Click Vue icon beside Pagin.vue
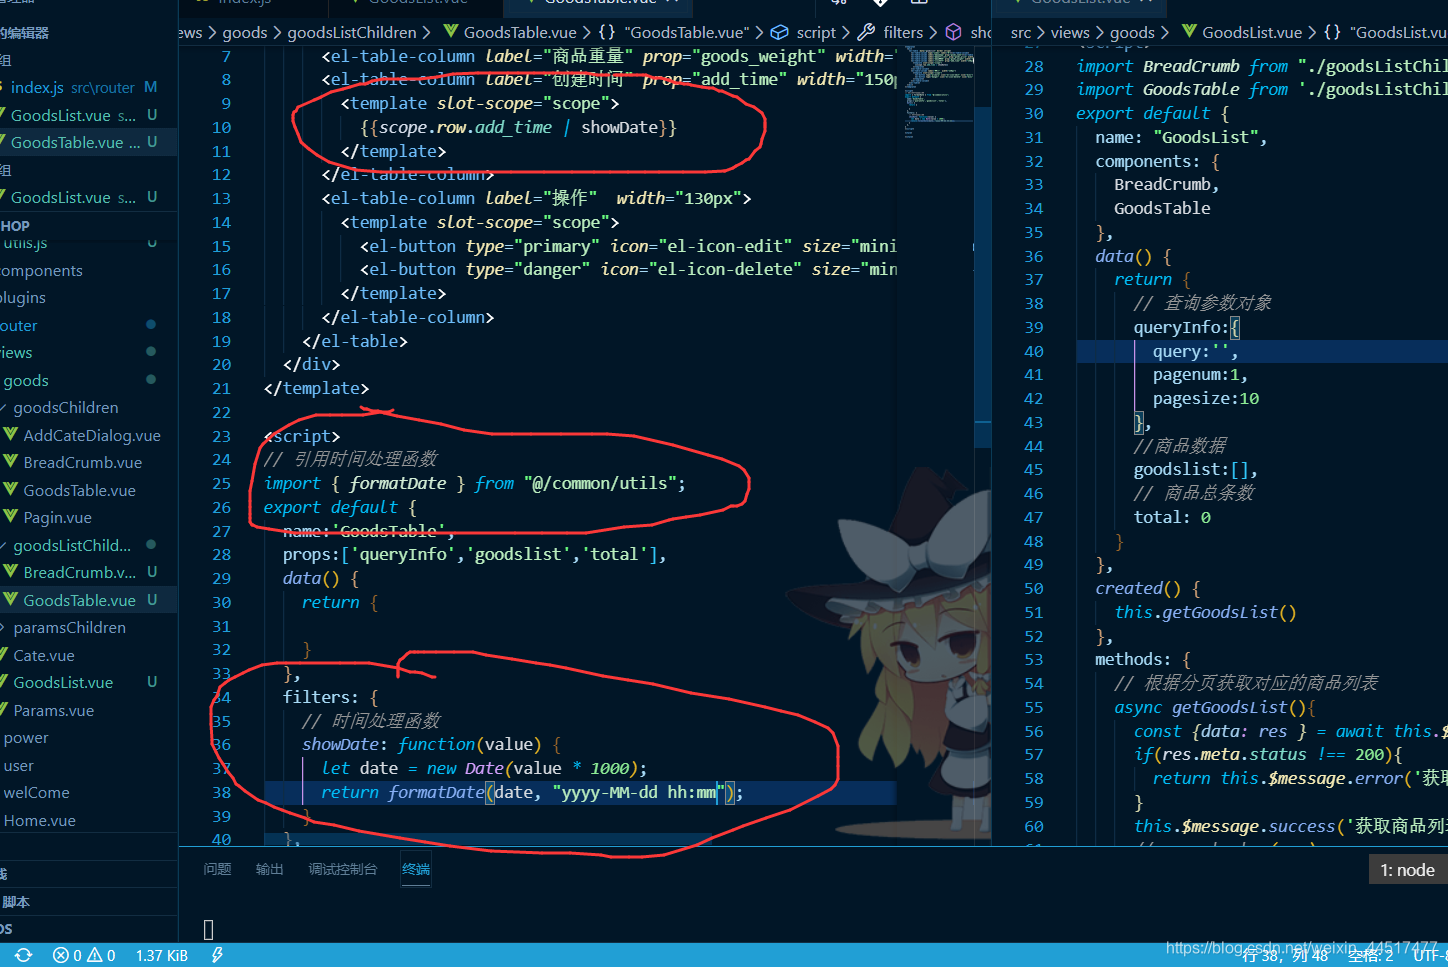 10,517
